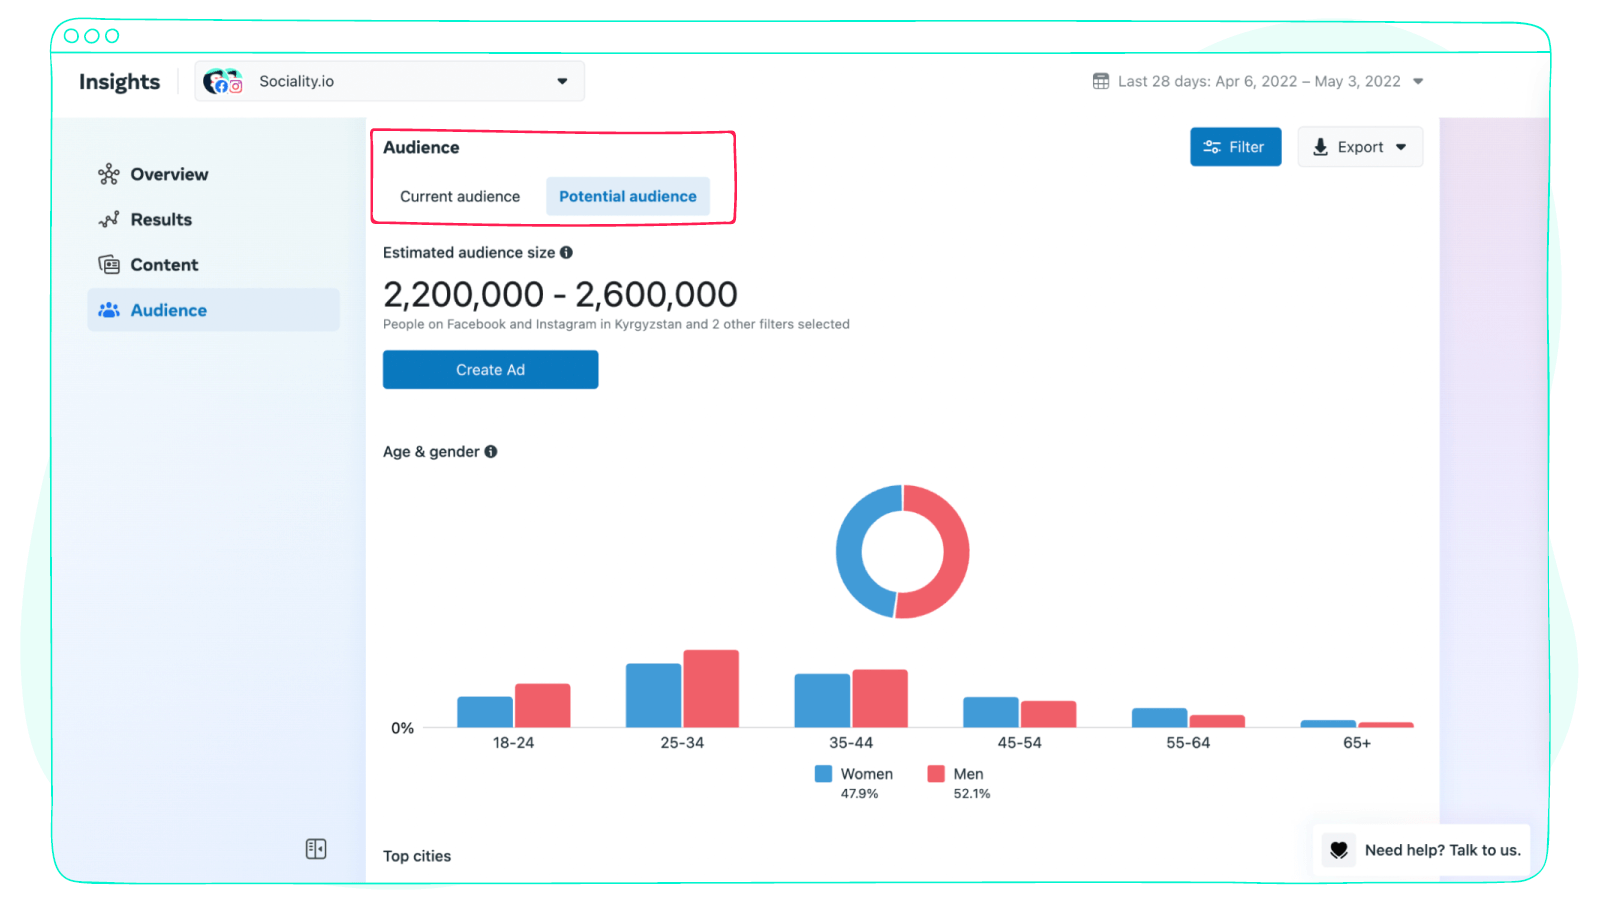
Task: Enable the Potential audience view
Action: click(627, 196)
